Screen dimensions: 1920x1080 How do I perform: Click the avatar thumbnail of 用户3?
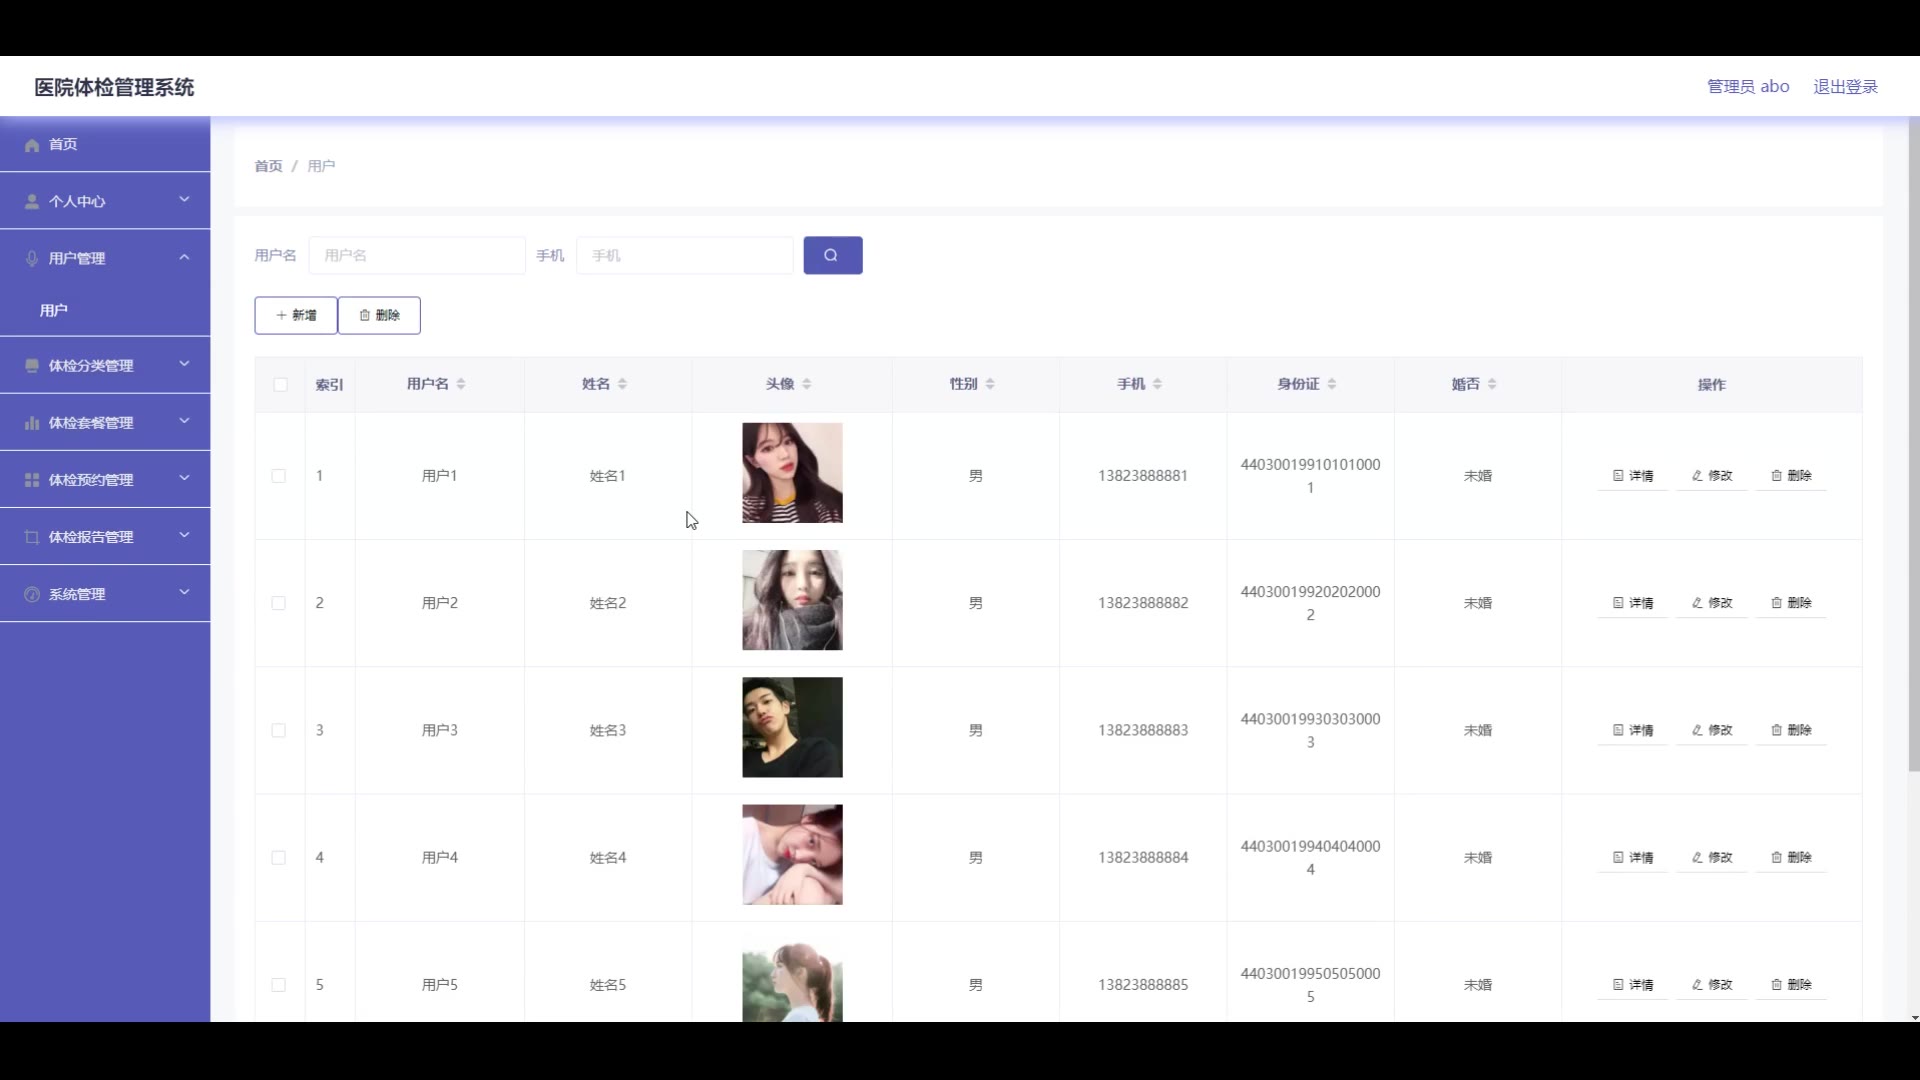pos(792,727)
